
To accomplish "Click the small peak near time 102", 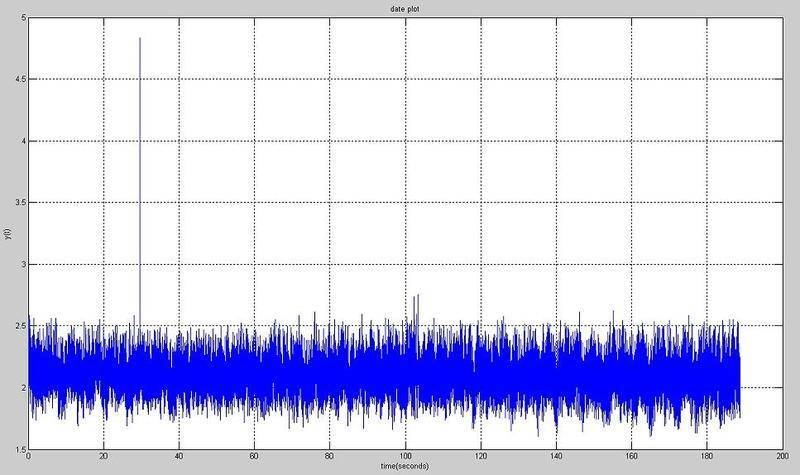I will (x=416, y=296).
